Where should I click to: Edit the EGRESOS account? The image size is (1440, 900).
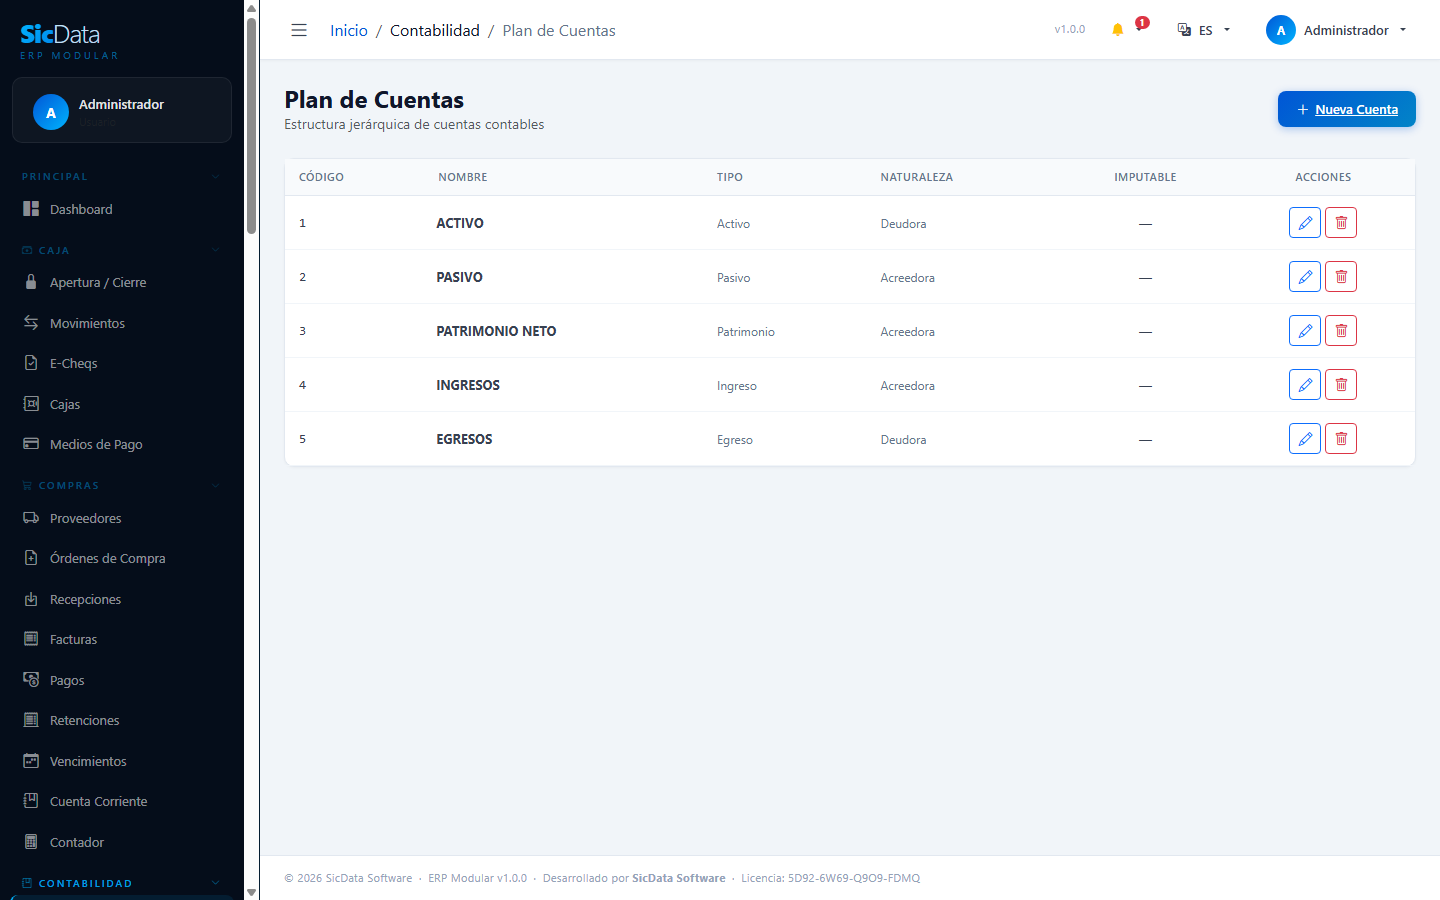[x=1305, y=439]
